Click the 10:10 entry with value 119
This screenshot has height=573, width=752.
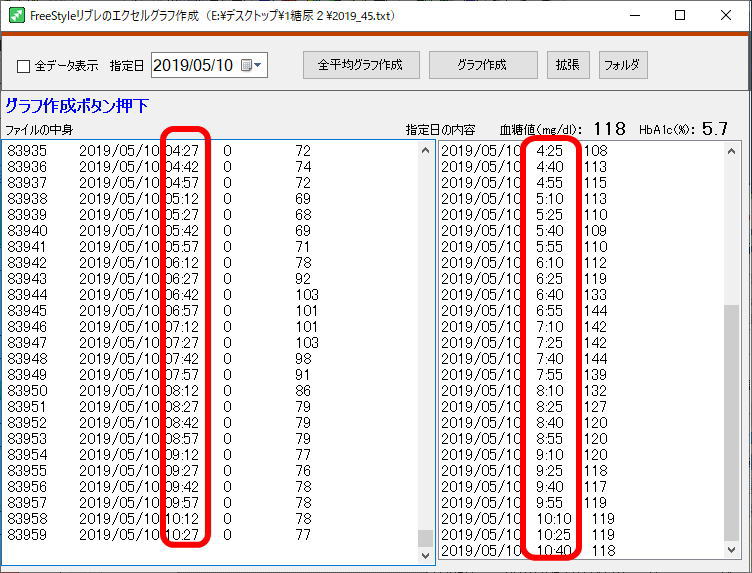tap(528, 519)
